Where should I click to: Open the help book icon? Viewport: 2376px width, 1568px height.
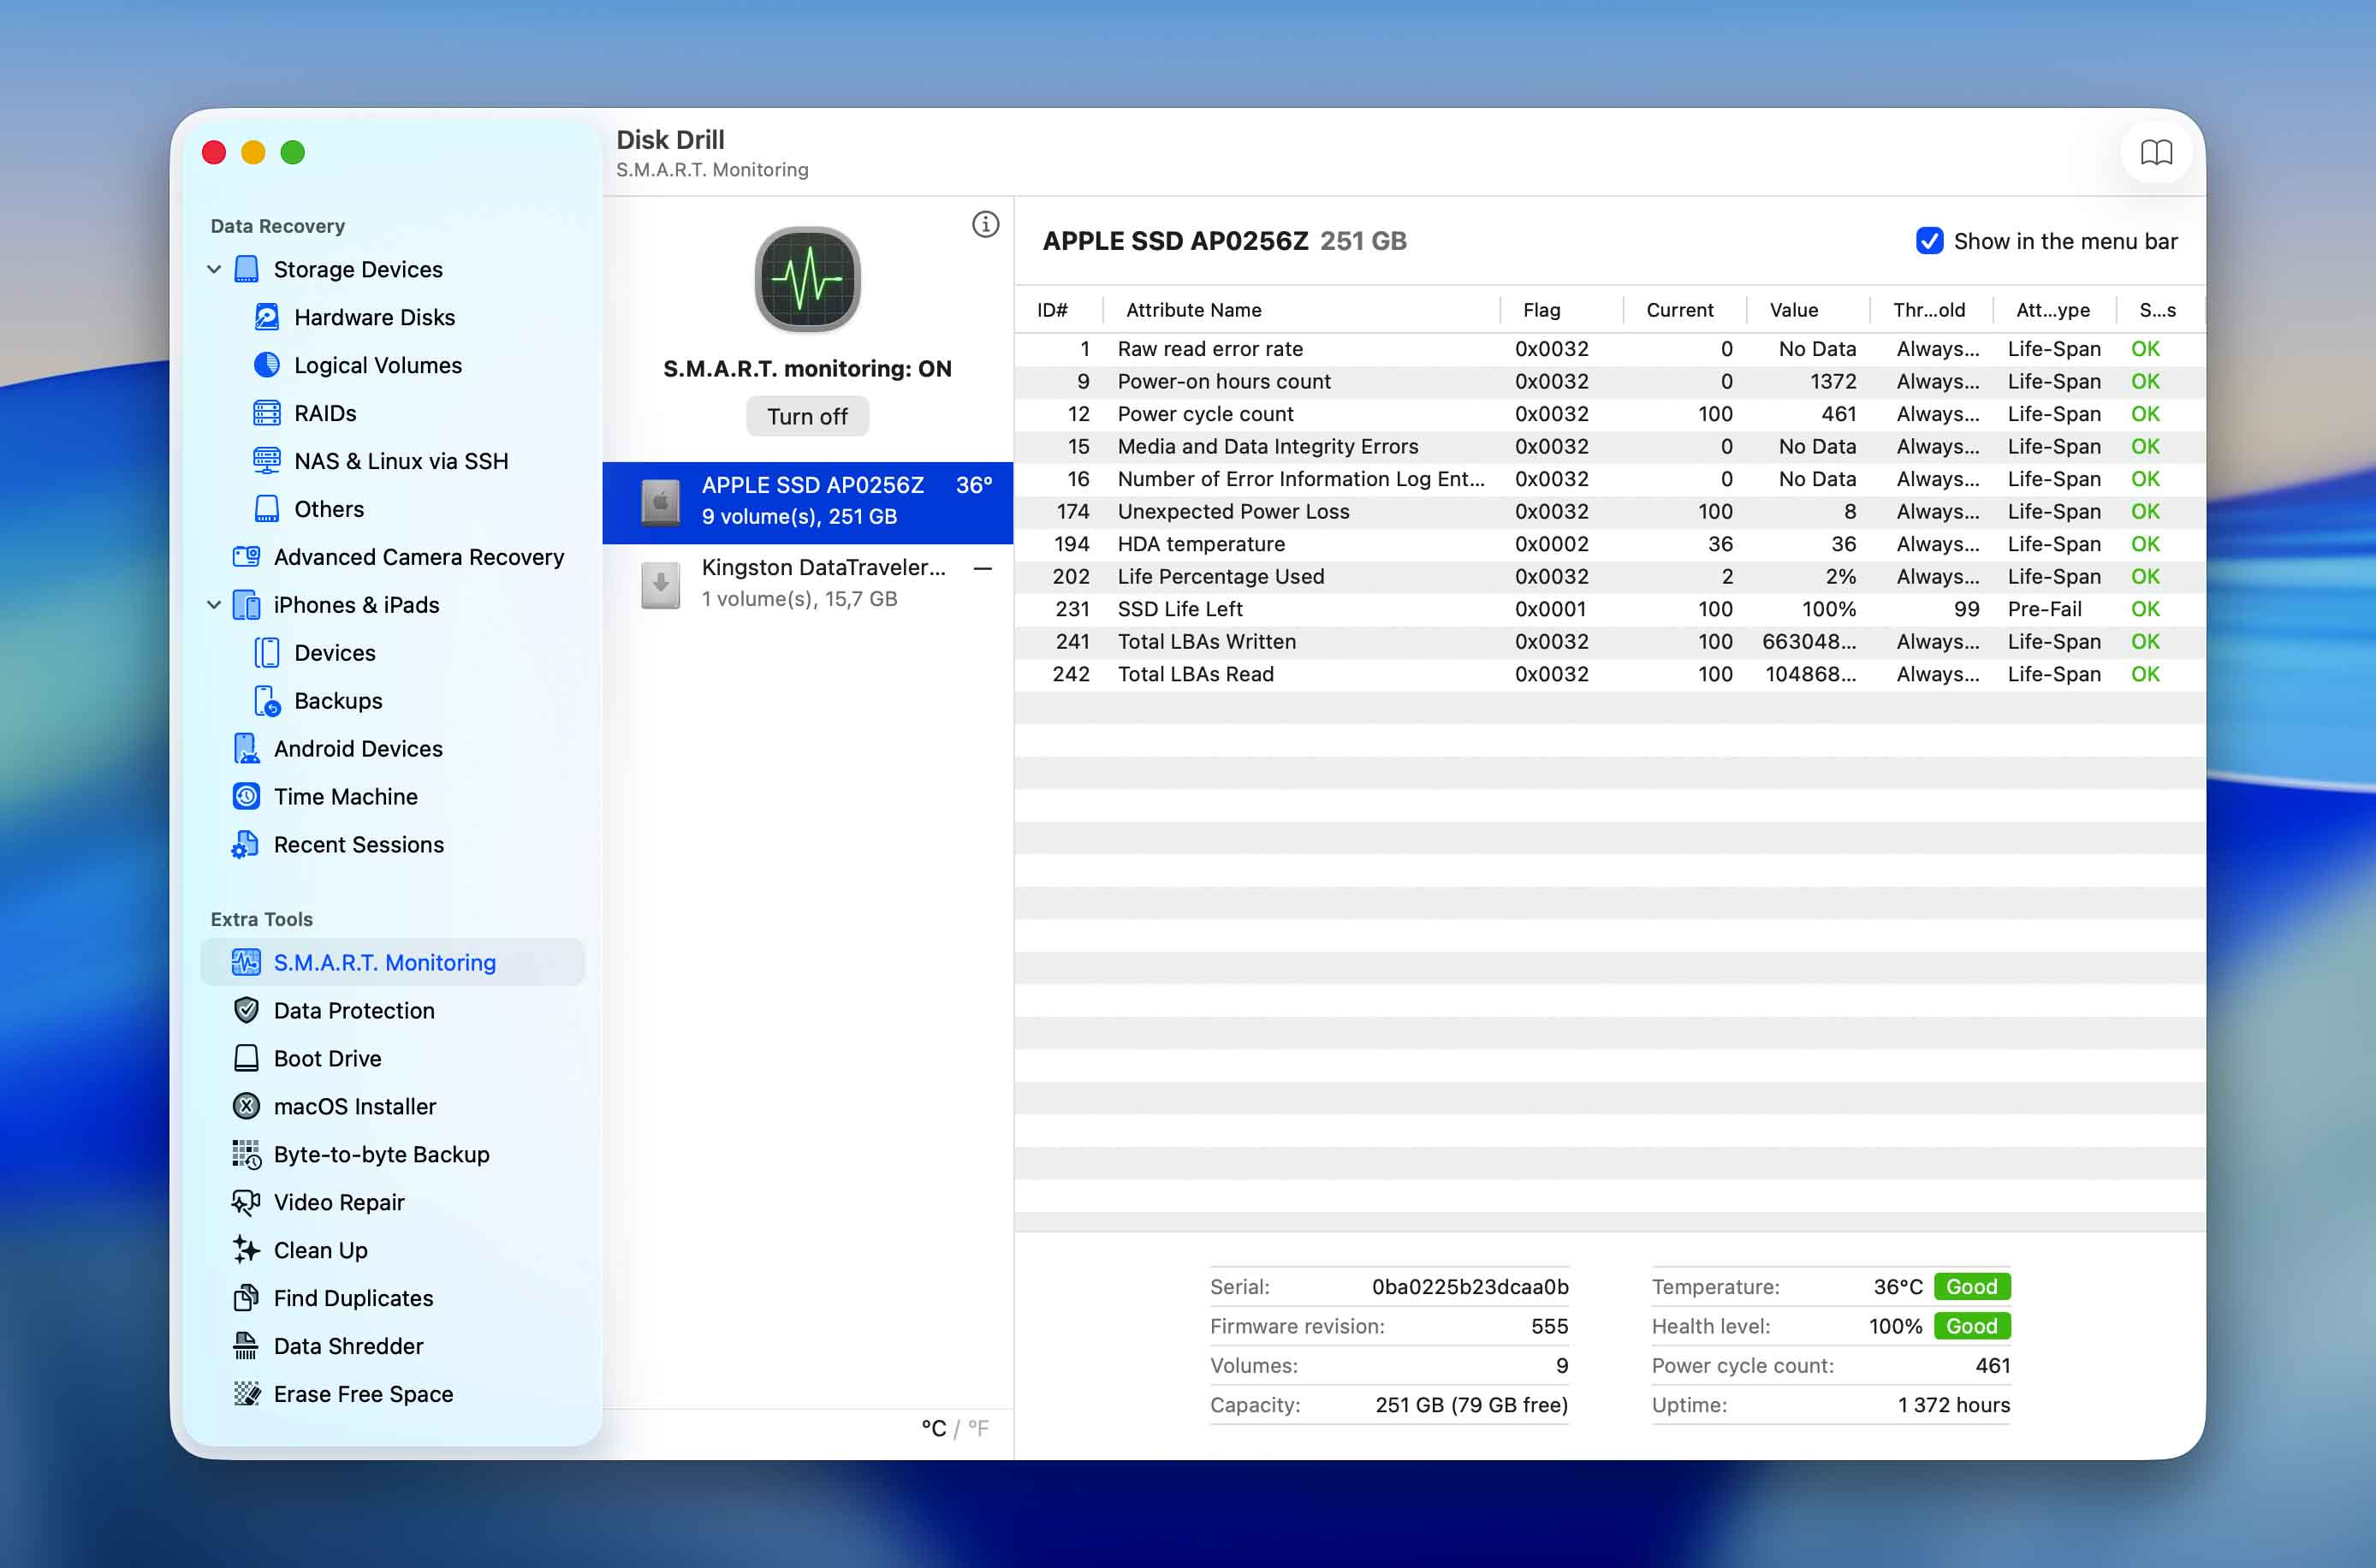pyautogui.click(x=2156, y=153)
